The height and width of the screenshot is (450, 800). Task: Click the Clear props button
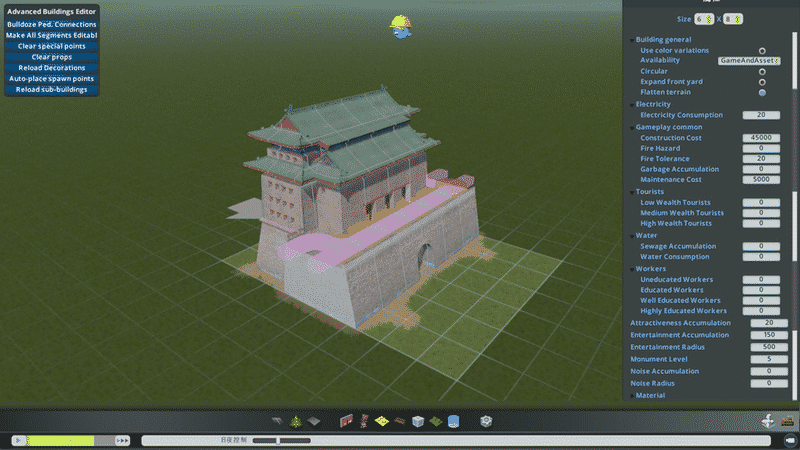51,57
